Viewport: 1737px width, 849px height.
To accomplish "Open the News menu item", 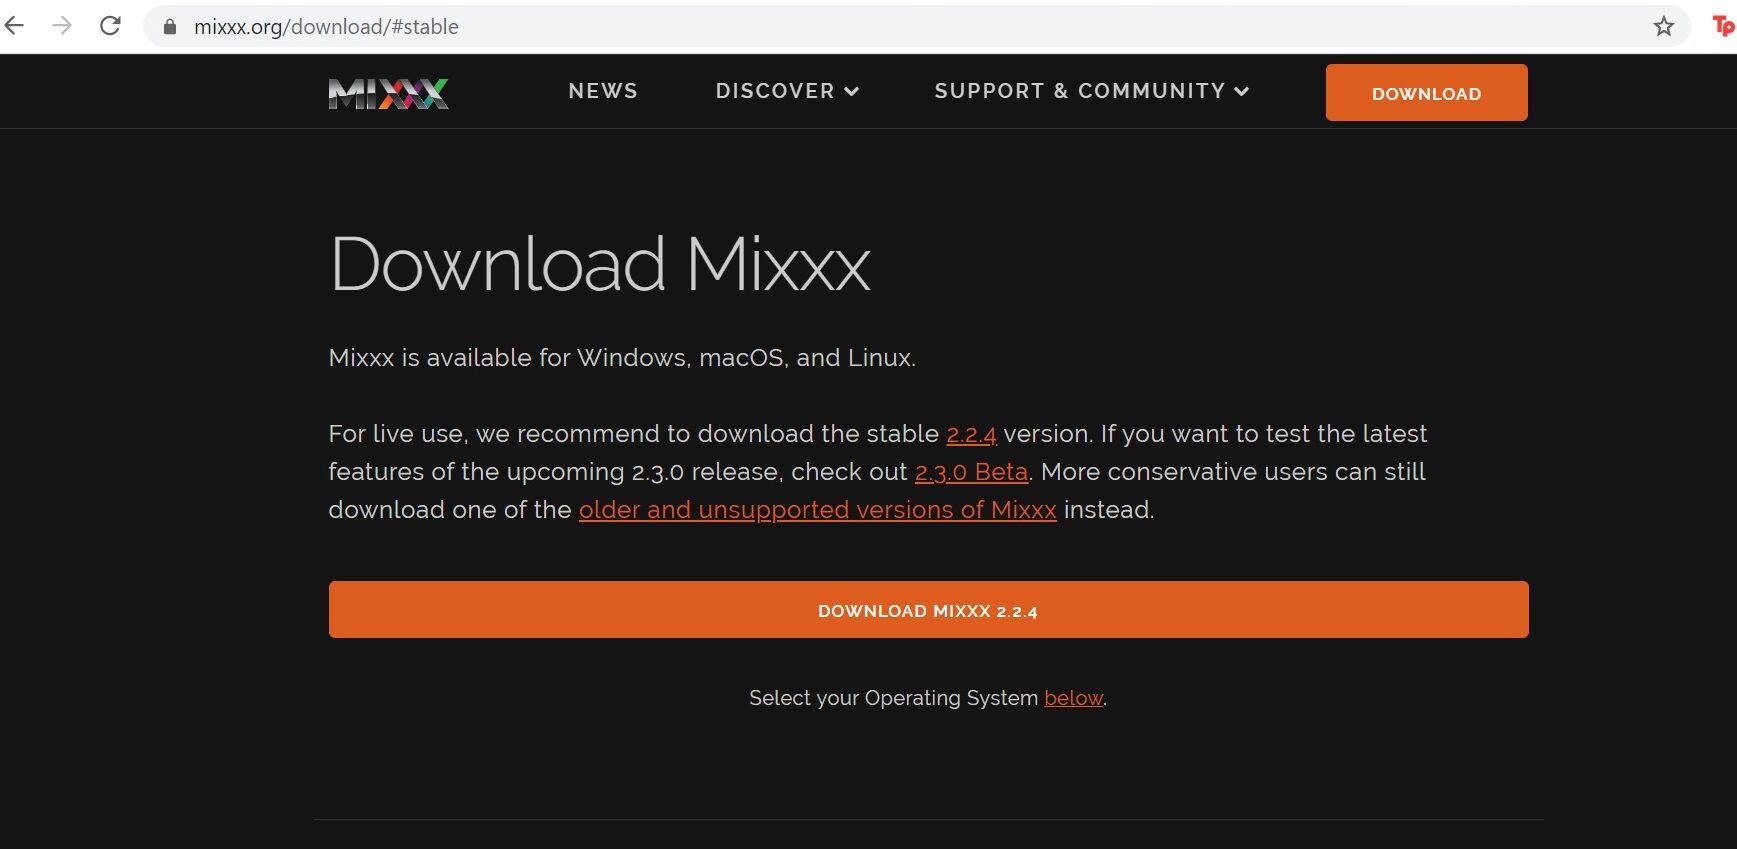I will click(603, 91).
